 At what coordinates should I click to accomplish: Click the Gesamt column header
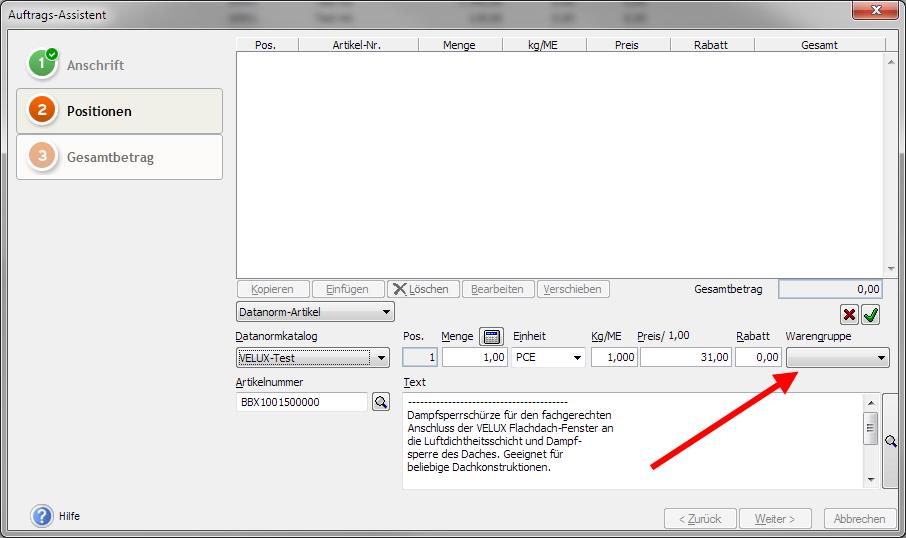pyautogui.click(x=819, y=45)
